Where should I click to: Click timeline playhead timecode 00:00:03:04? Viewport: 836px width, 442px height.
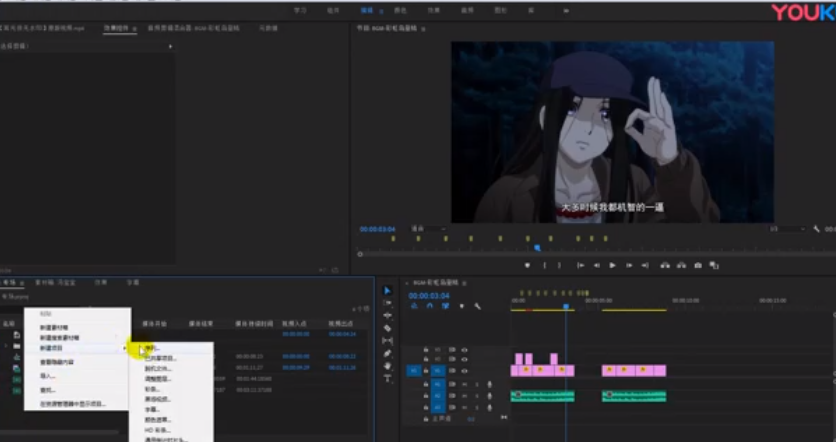[x=429, y=295]
